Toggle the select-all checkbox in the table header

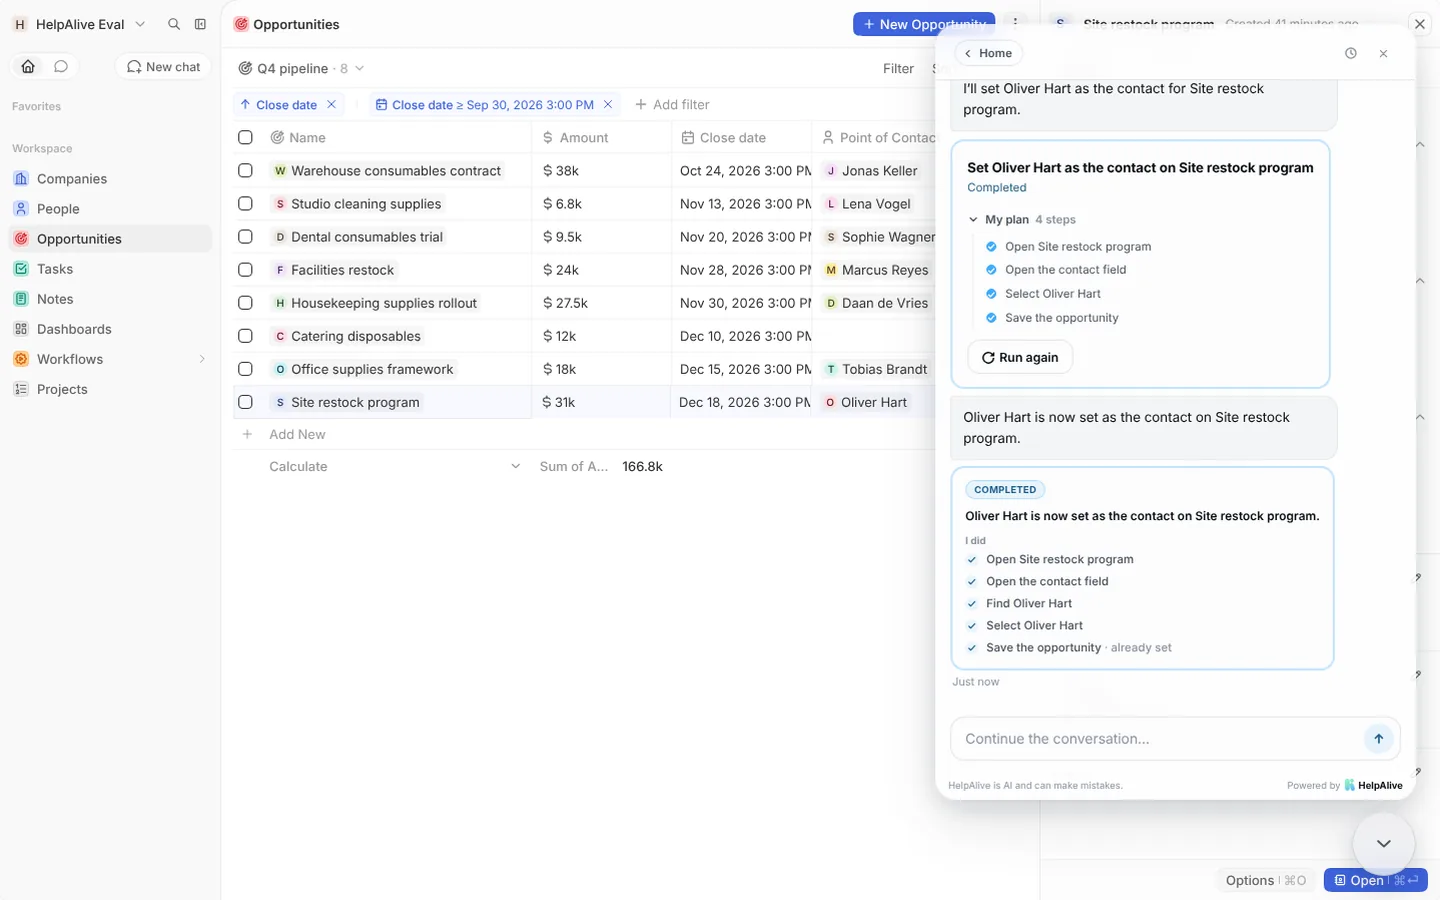coord(245,137)
